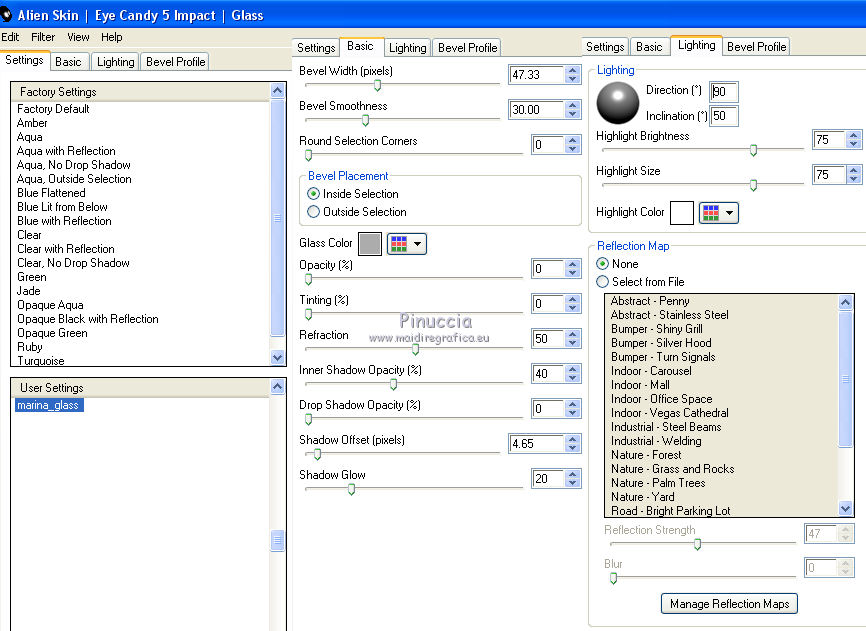Click the Refraction slider handle

pyautogui.click(x=415, y=349)
